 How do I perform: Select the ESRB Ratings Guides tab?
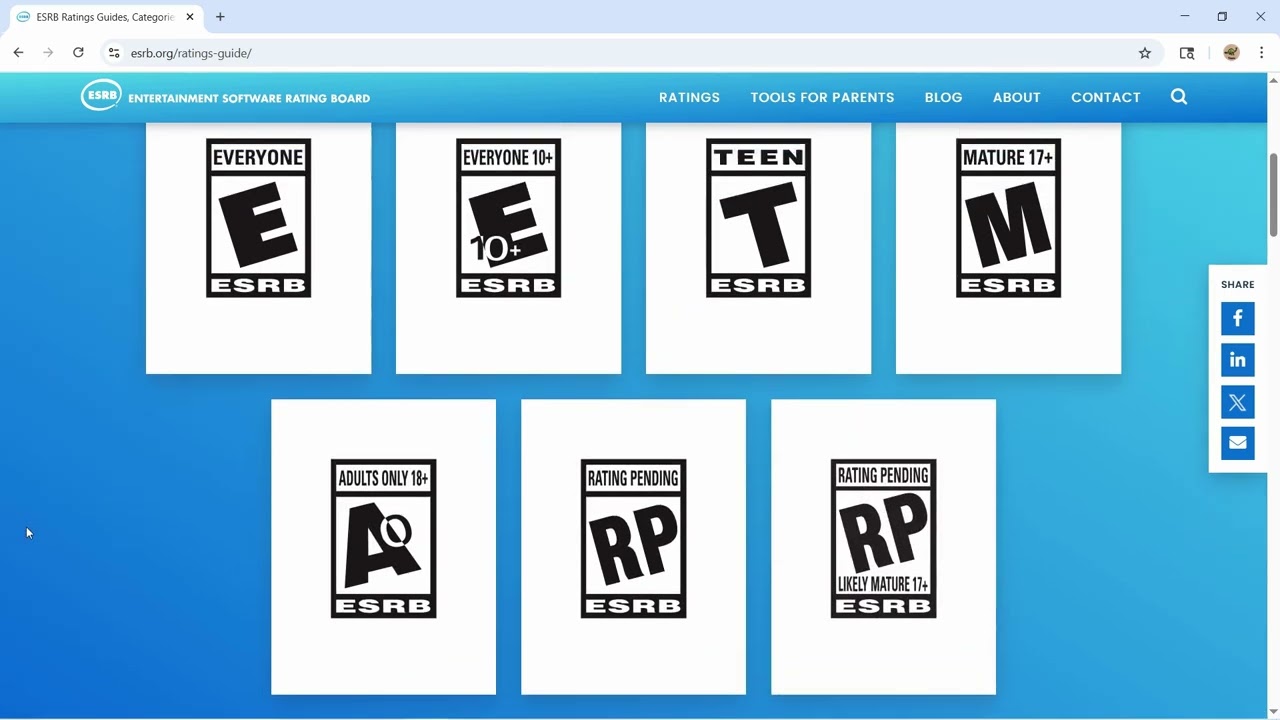105,17
